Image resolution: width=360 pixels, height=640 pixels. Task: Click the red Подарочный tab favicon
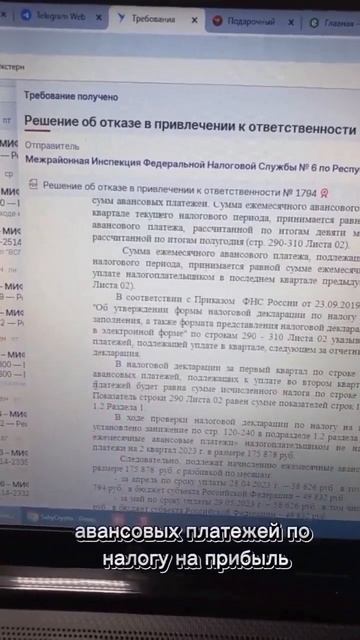[218, 21]
